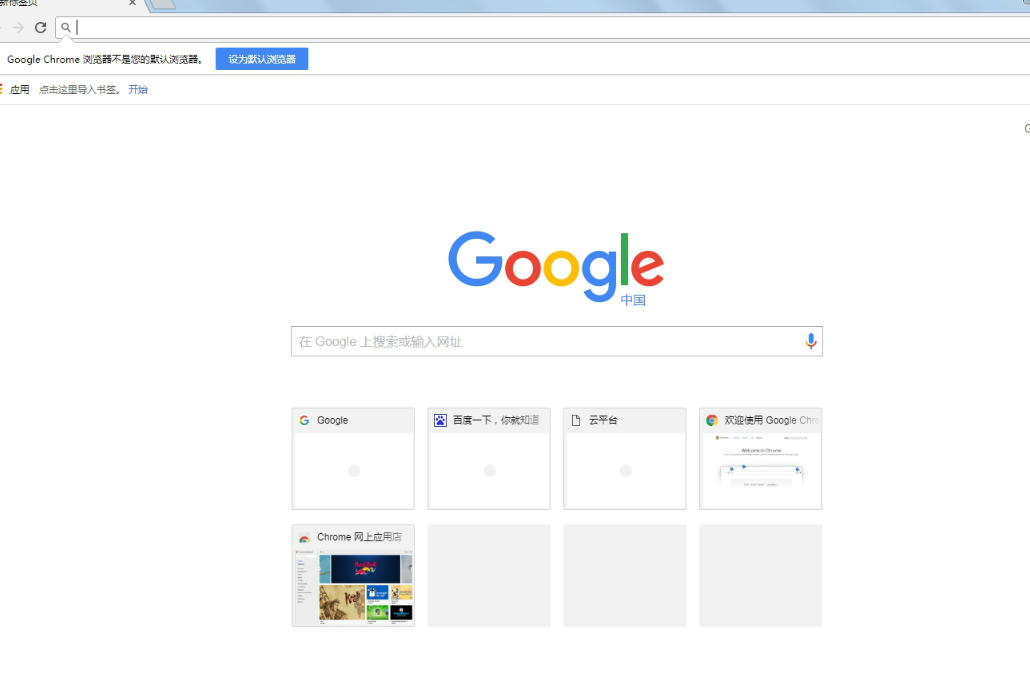The image size is (1030, 674).
Task: Go forward with the arrow button
Action: [18, 28]
